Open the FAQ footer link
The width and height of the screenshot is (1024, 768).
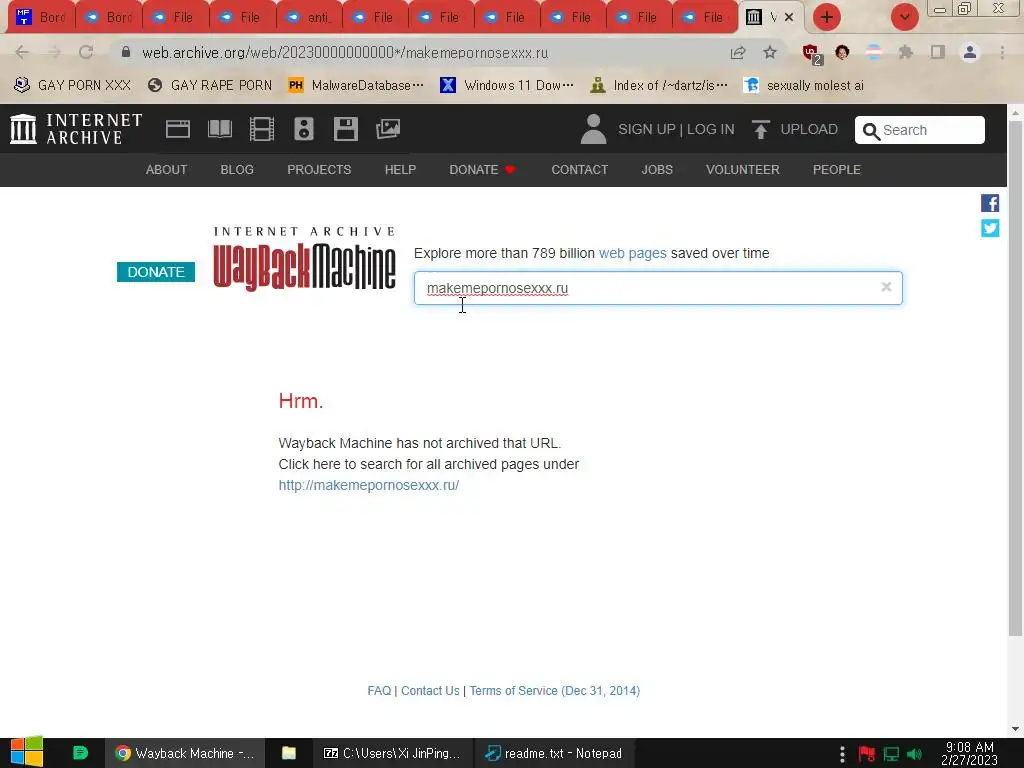pos(379,691)
